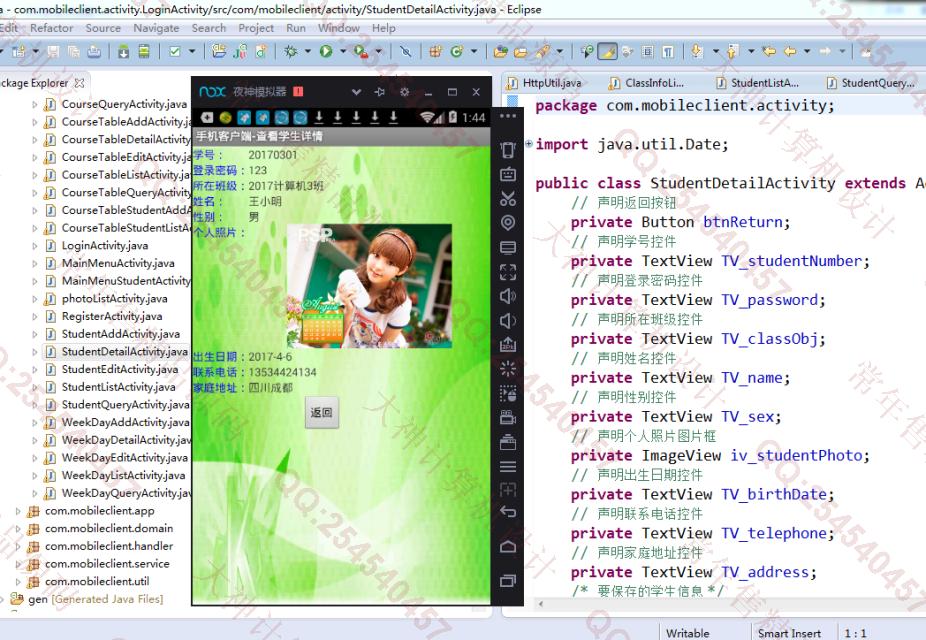The width and height of the screenshot is (926, 640).
Task: Click the Previous Annotation up arrow icon
Action: tap(732, 52)
